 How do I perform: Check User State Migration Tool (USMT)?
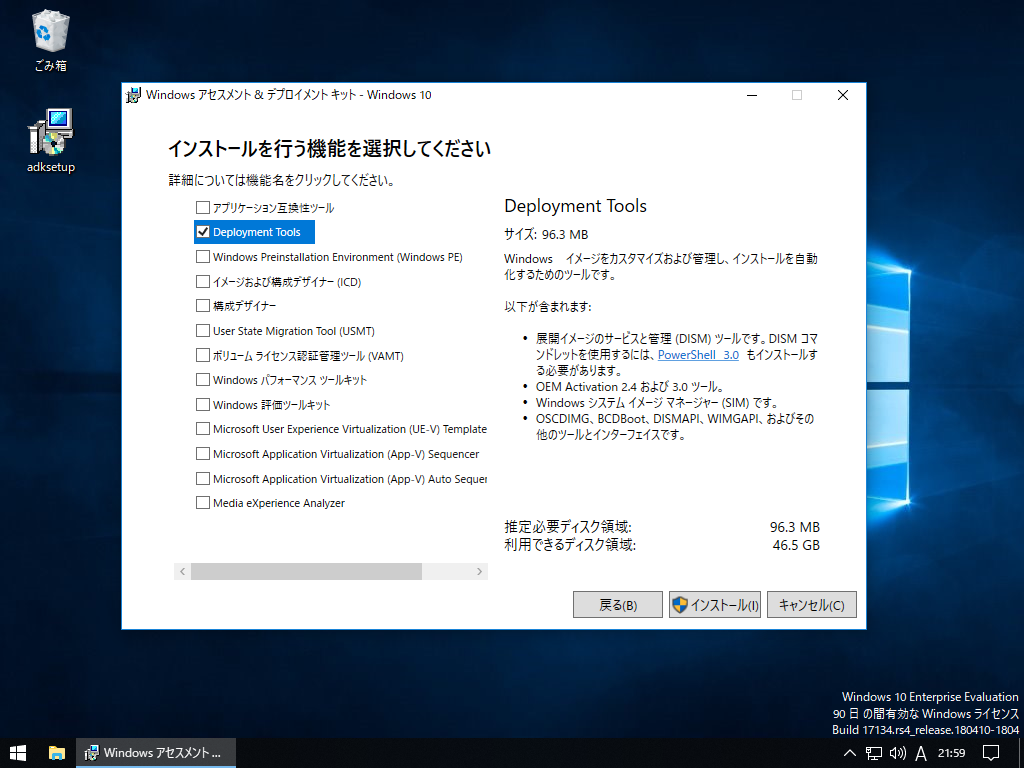click(x=203, y=330)
